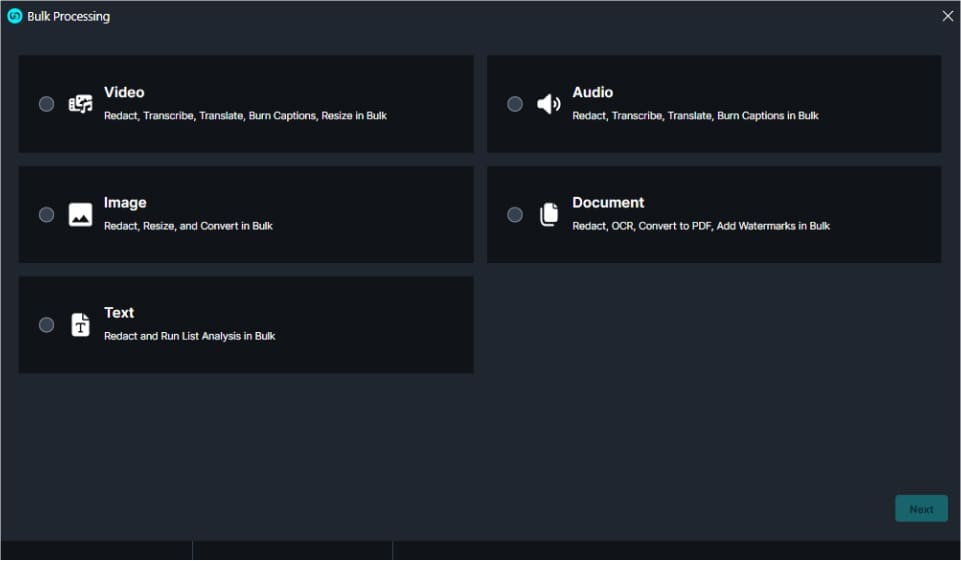Click the Audio card heading
Viewport: 961px width, 561px height.
[592, 92]
